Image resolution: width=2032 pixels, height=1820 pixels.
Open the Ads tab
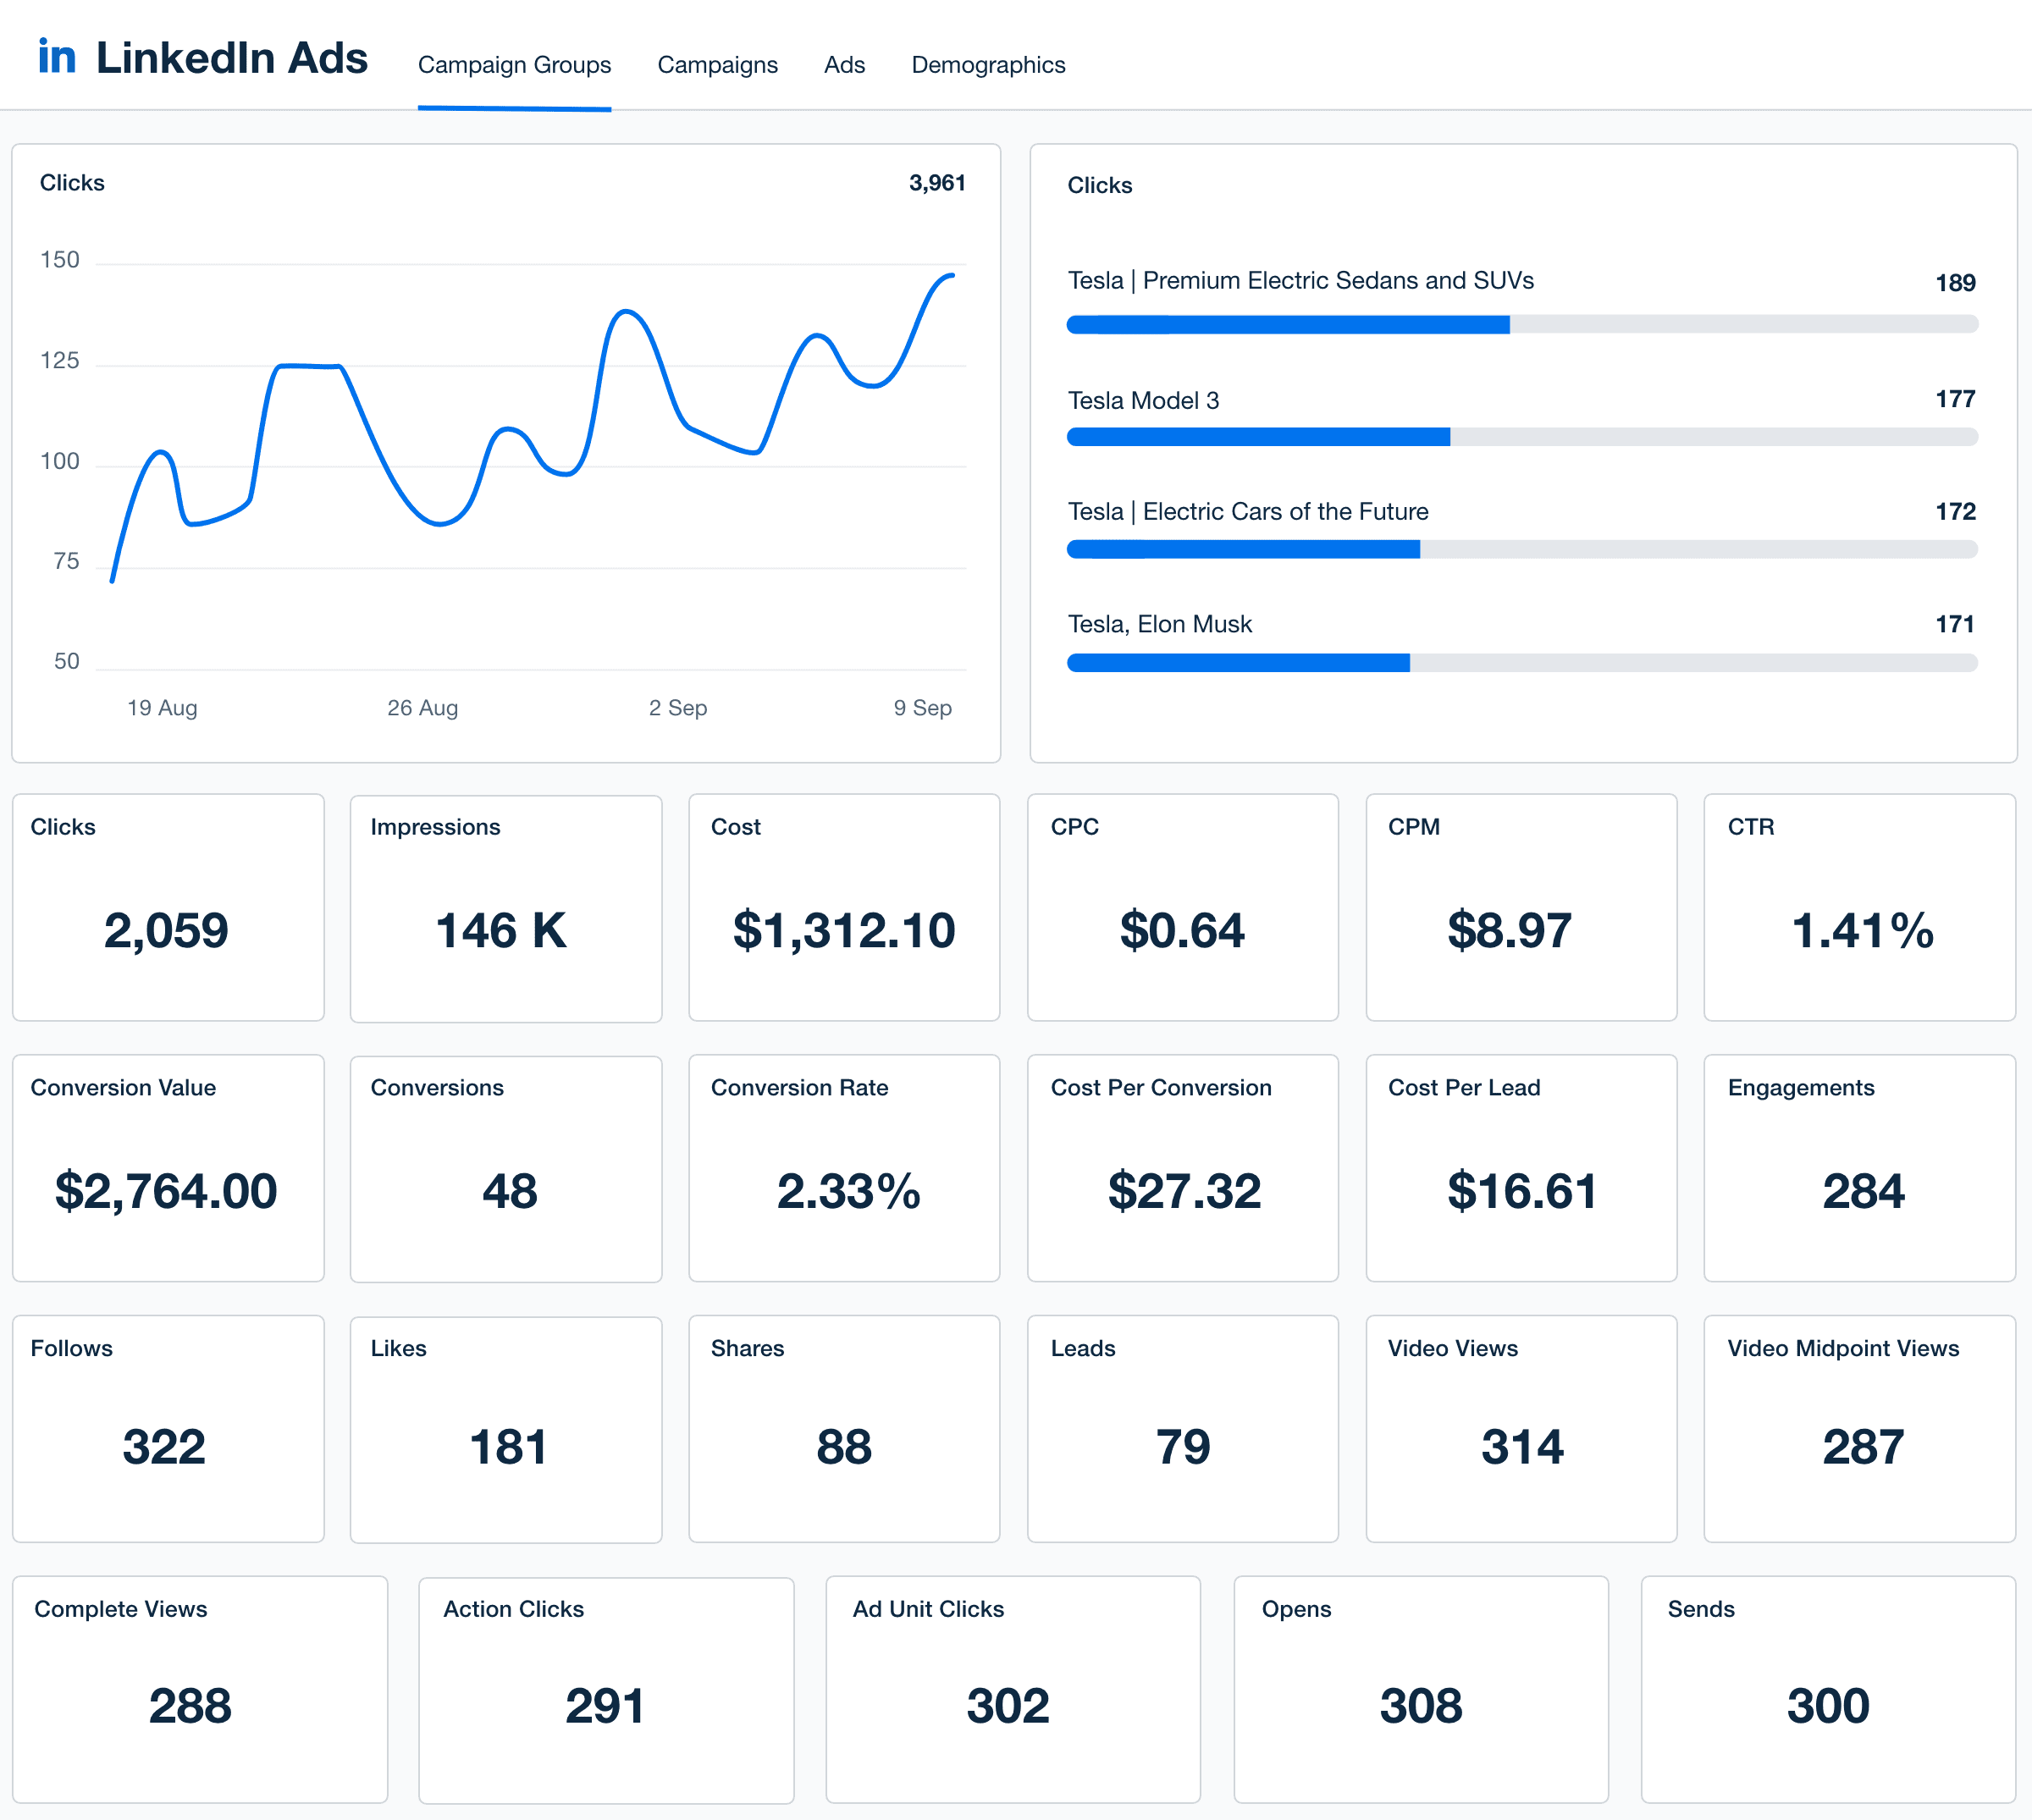click(845, 64)
